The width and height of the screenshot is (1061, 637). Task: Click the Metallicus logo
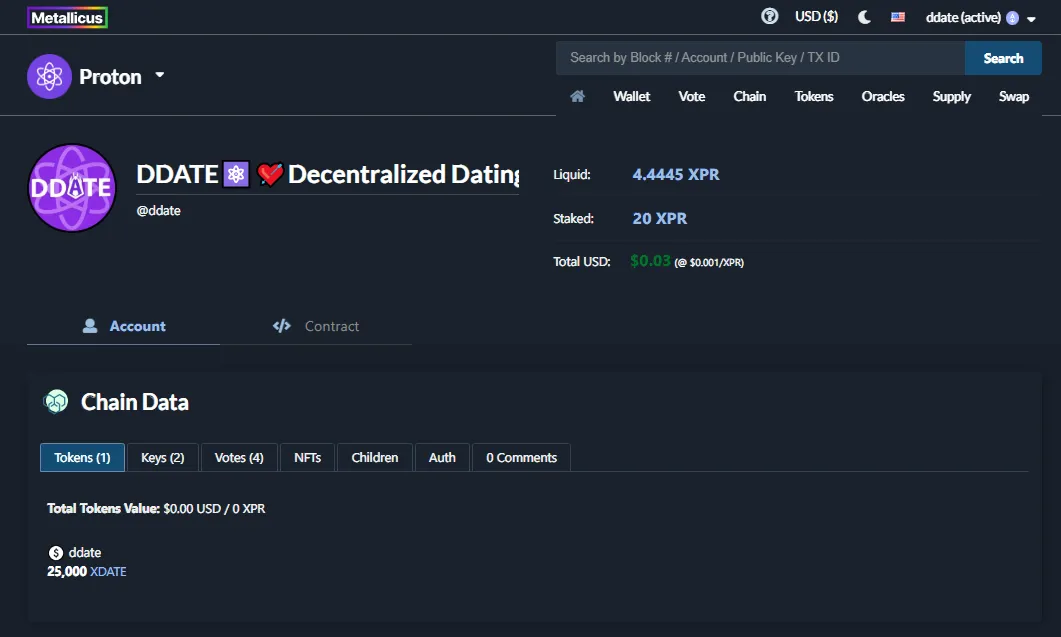point(67,18)
